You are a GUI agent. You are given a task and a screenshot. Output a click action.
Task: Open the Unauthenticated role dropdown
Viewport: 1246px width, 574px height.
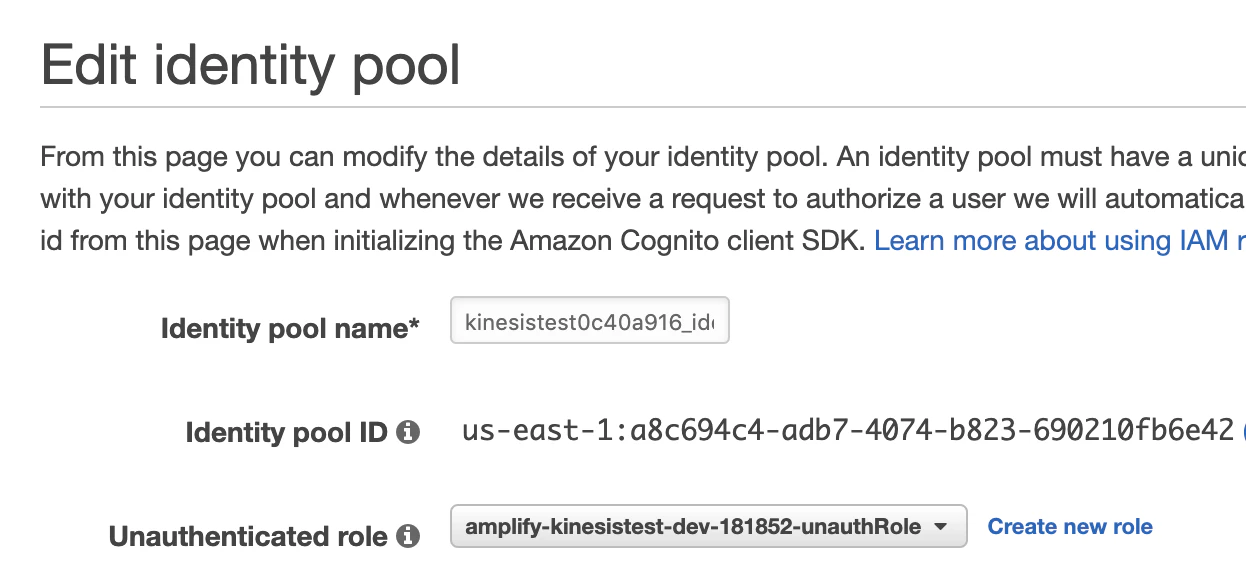point(708,527)
